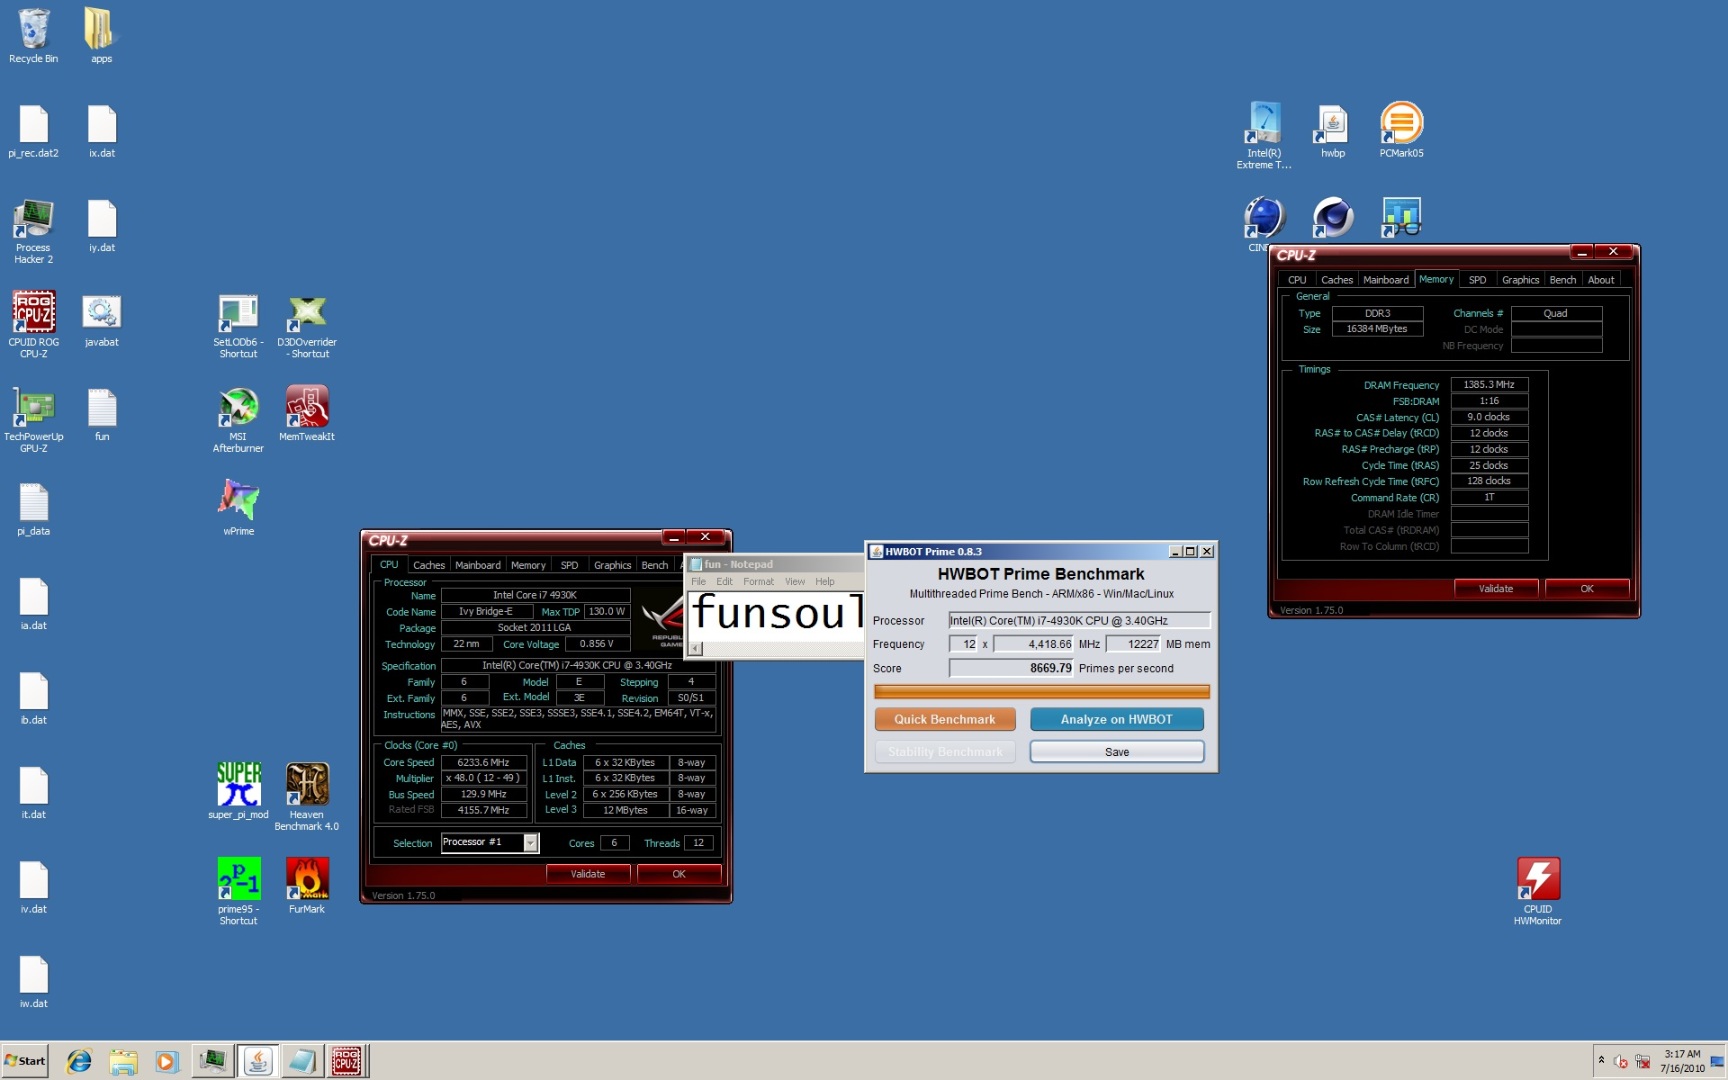This screenshot has height=1080, width=1728.
Task: Select CPU tab in right CPU-Z window
Action: click(1297, 280)
